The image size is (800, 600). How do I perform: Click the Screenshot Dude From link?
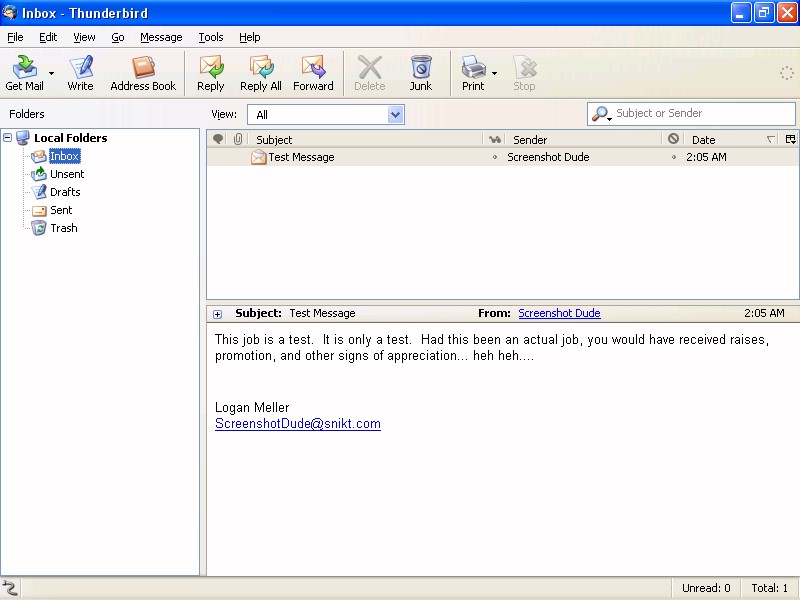coord(559,313)
